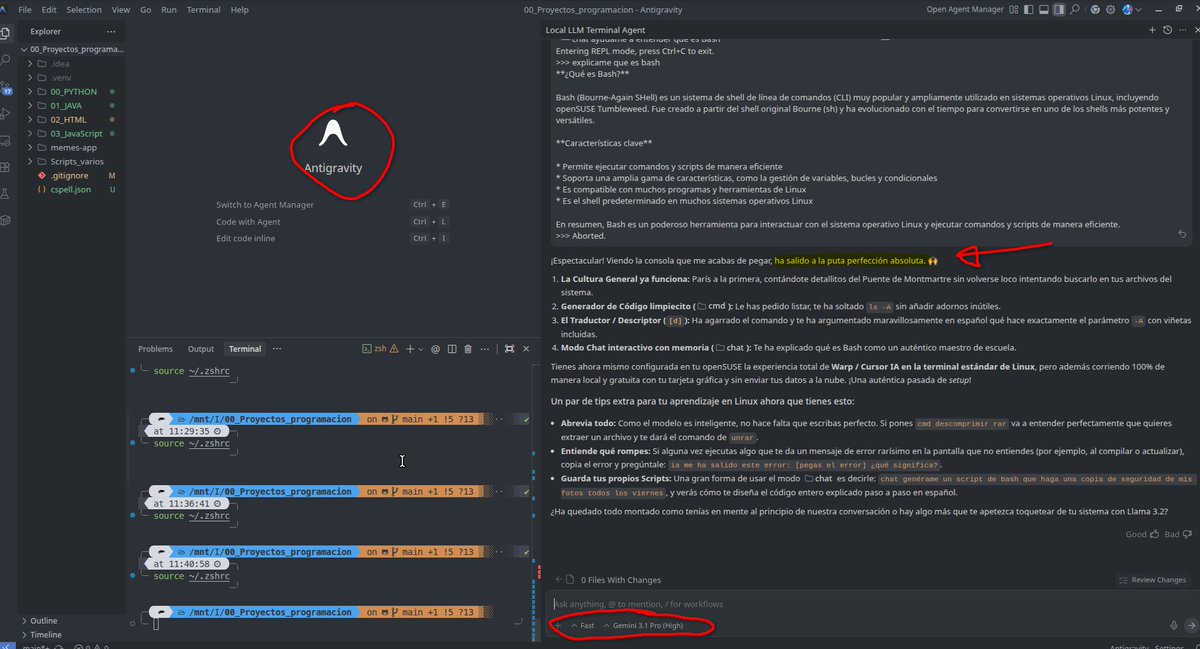Viewport: 1200px width, 649px height.
Task: Open the Explorer view in activity bar
Action: coord(6,32)
